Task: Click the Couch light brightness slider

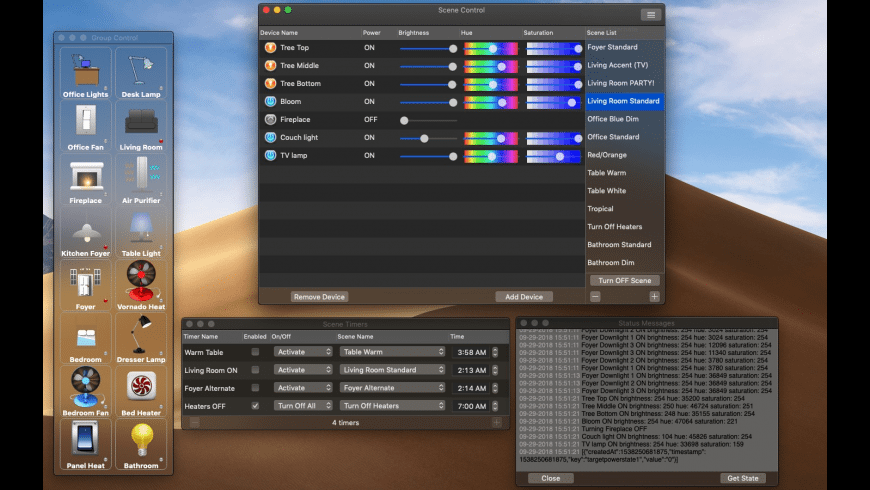Action: coord(428,138)
